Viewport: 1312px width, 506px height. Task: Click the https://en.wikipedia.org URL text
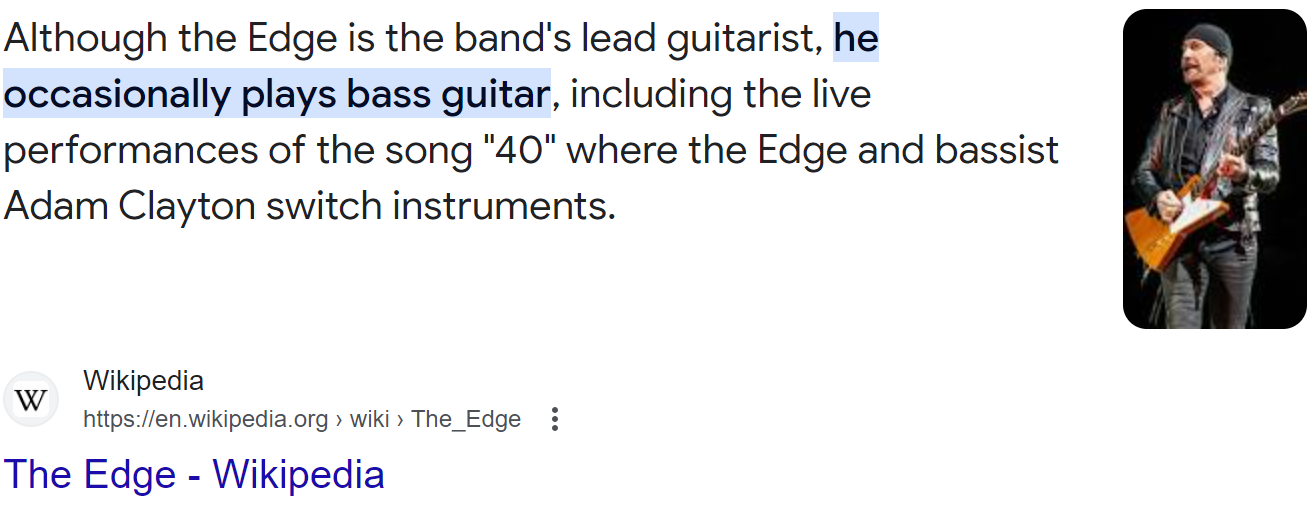click(205, 419)
